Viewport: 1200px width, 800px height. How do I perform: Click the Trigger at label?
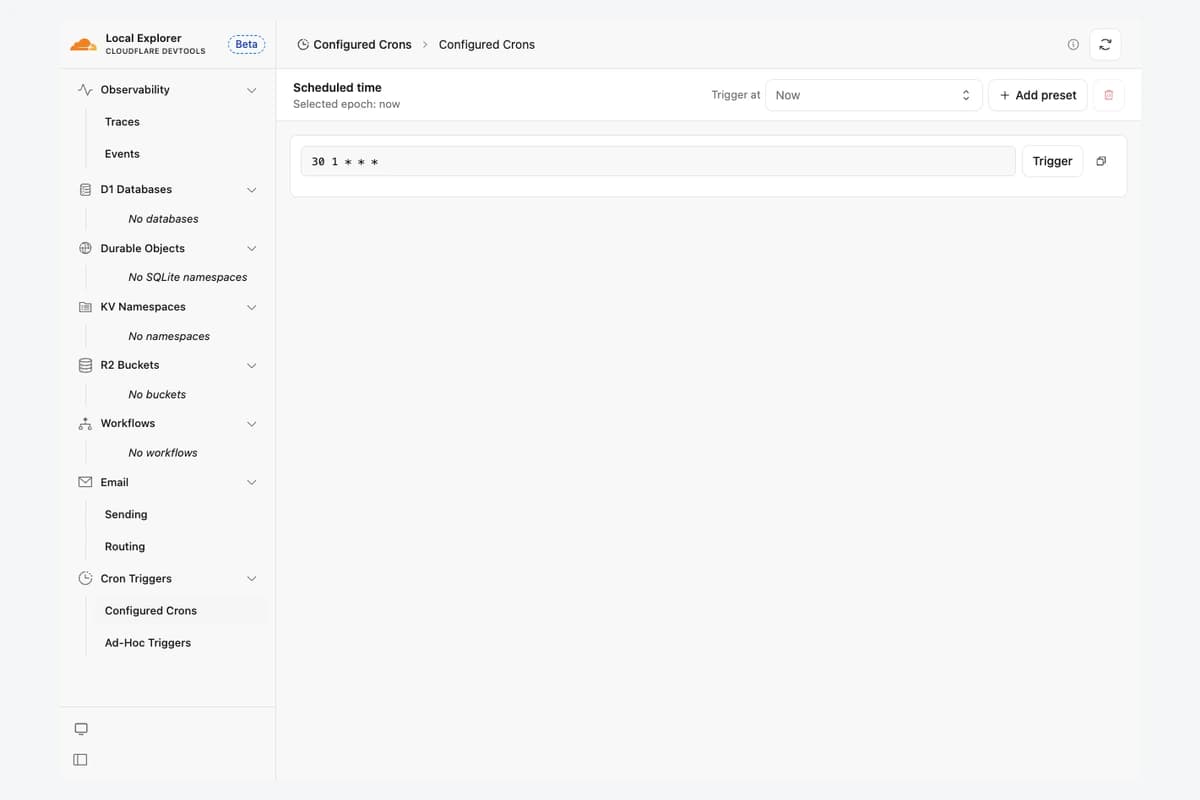[x=736, y=95]
